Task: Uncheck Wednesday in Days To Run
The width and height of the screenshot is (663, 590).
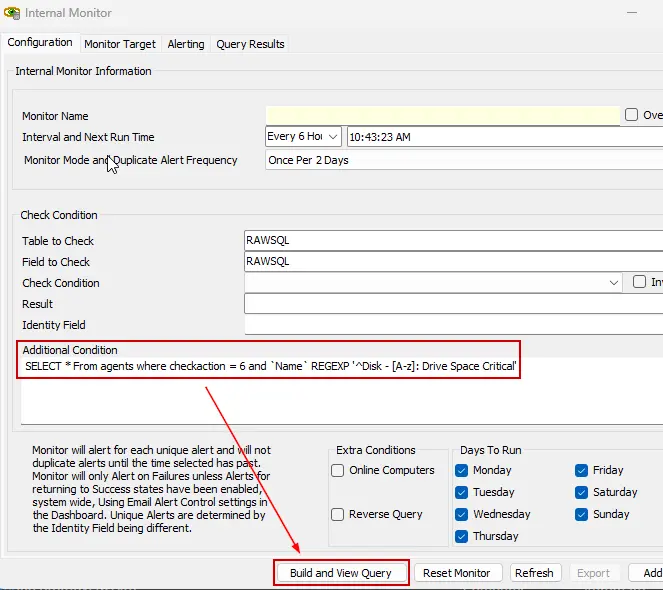Action: (x=462, y=514)
